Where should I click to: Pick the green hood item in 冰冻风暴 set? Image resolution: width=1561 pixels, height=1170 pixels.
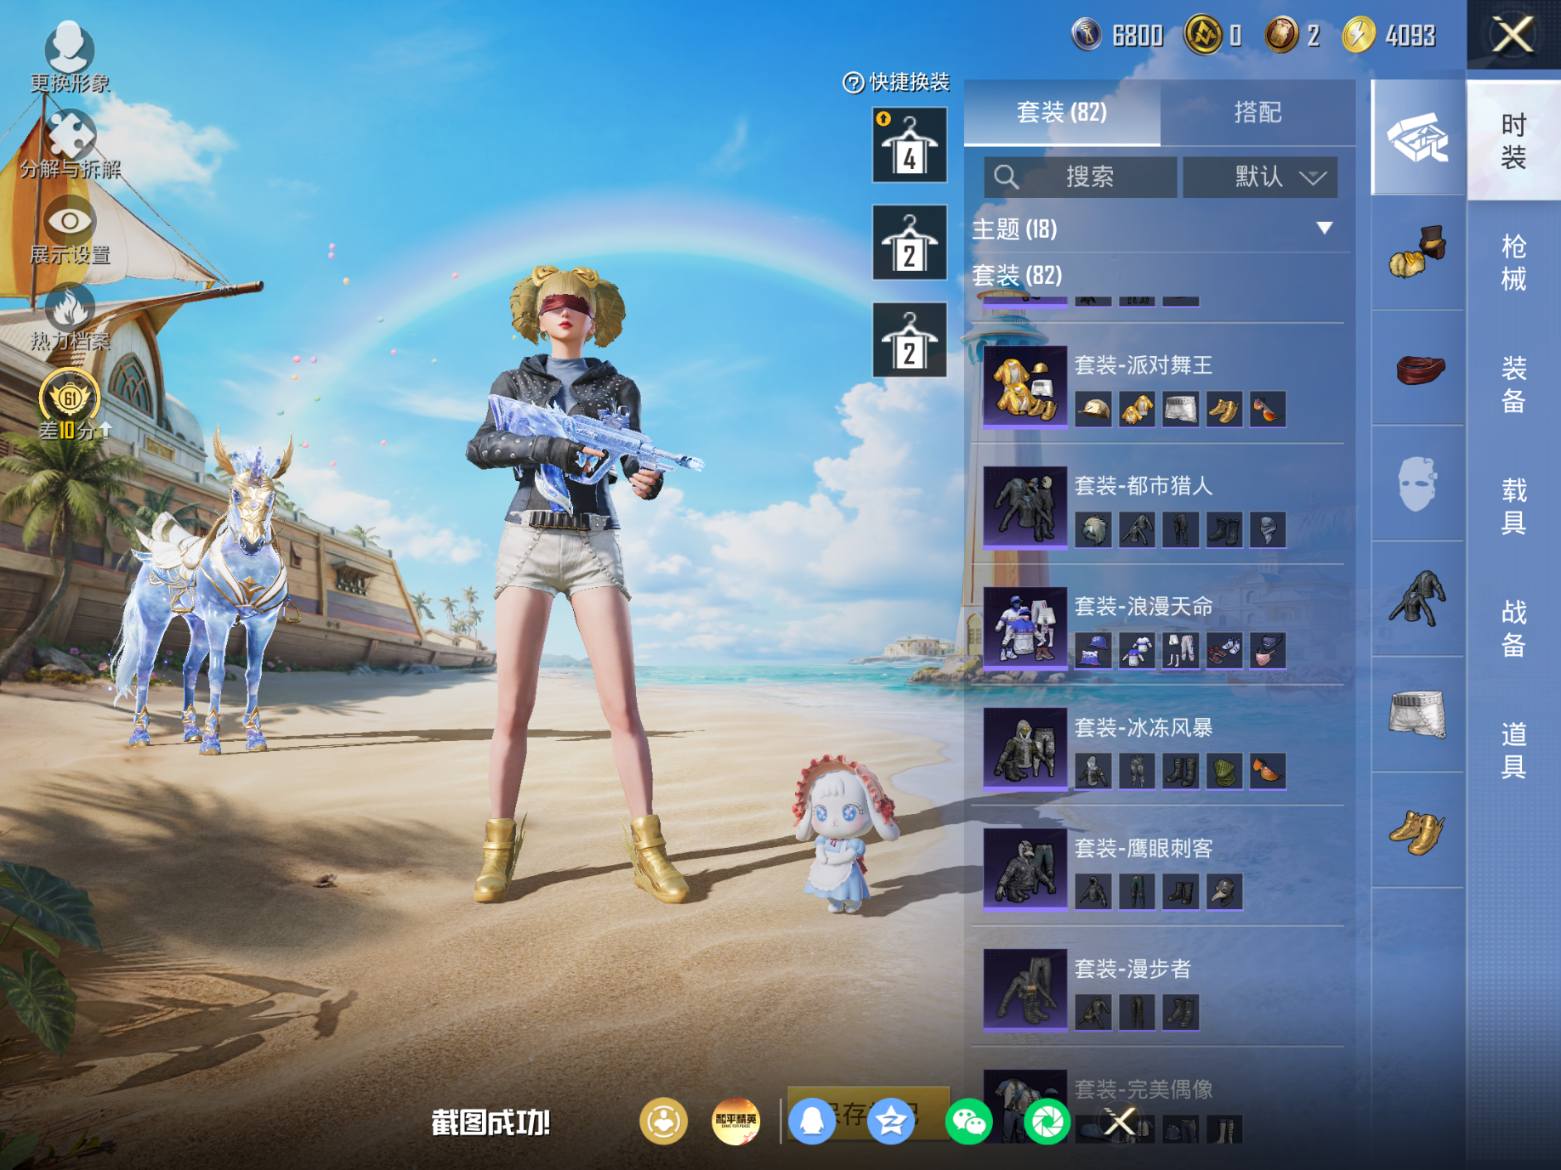tap(1224, 772)
